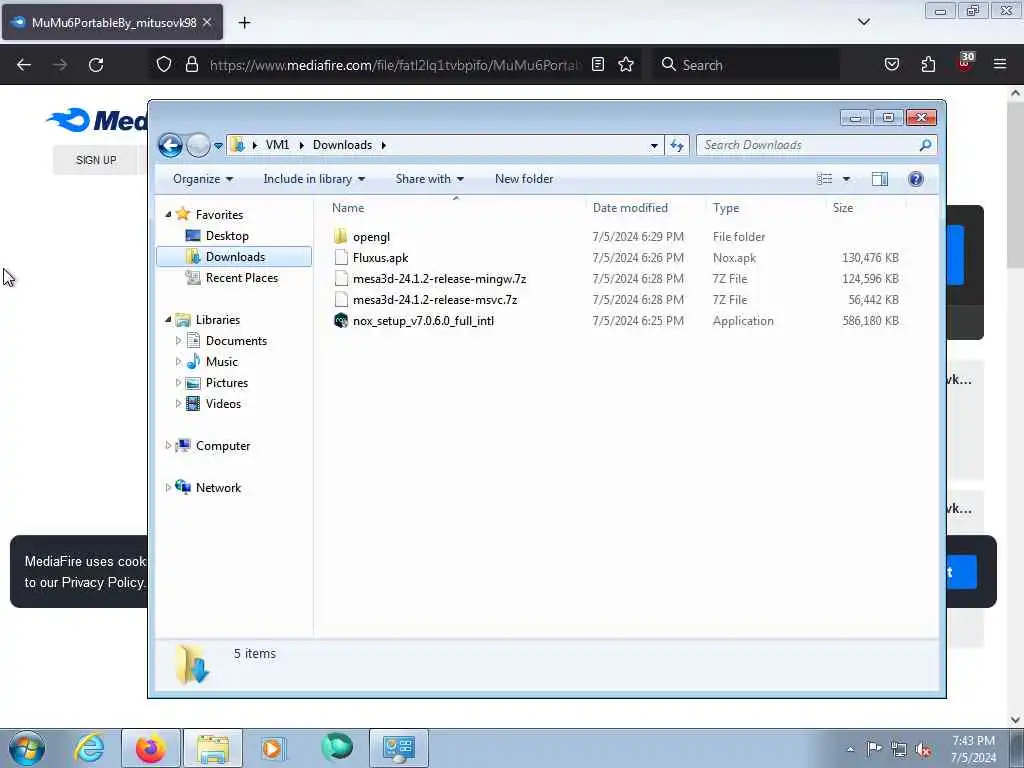
Task: Close the MuMu6Portable Firefox tab
Action: tap(206, 22)
